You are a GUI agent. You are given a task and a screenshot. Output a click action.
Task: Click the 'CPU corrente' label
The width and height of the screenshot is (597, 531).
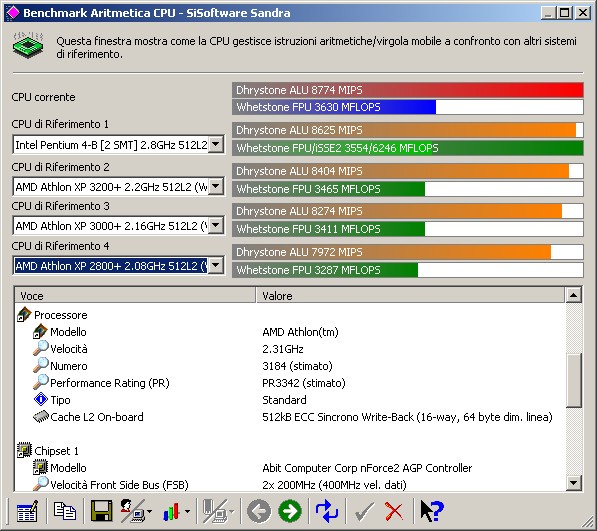[43, 97]
